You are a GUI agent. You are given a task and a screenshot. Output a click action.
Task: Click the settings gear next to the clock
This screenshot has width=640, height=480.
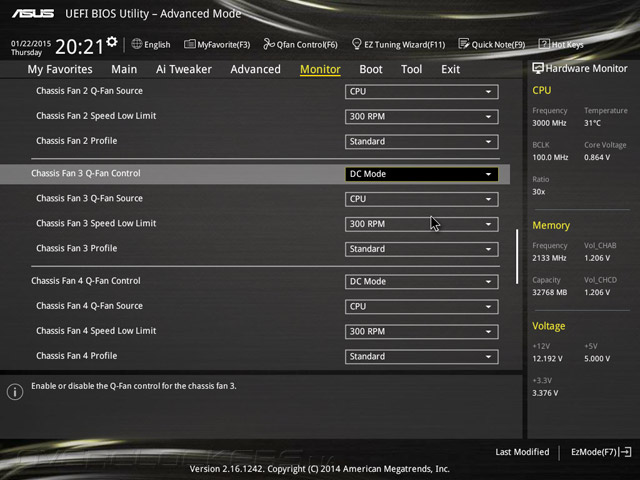click(x=112, y=42)
